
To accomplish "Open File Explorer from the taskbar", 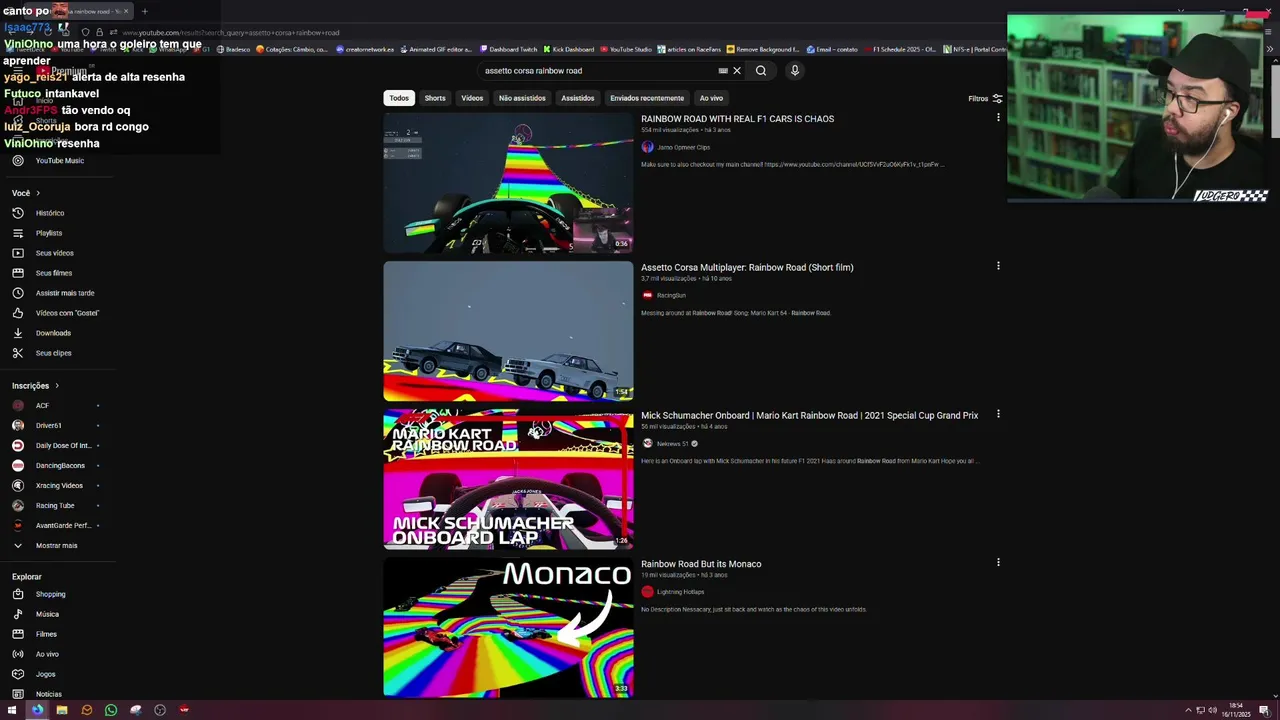I will 62,710.
